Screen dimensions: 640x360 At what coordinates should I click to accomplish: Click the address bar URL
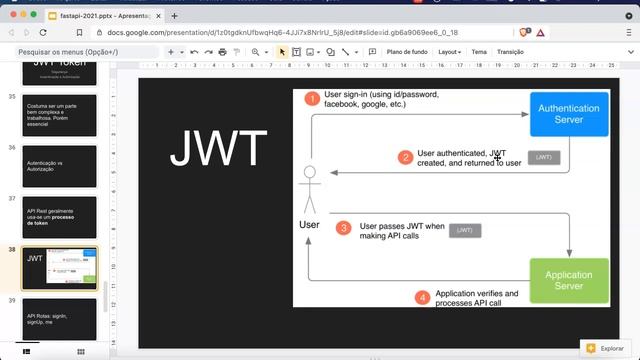click(x=282, y=32)
